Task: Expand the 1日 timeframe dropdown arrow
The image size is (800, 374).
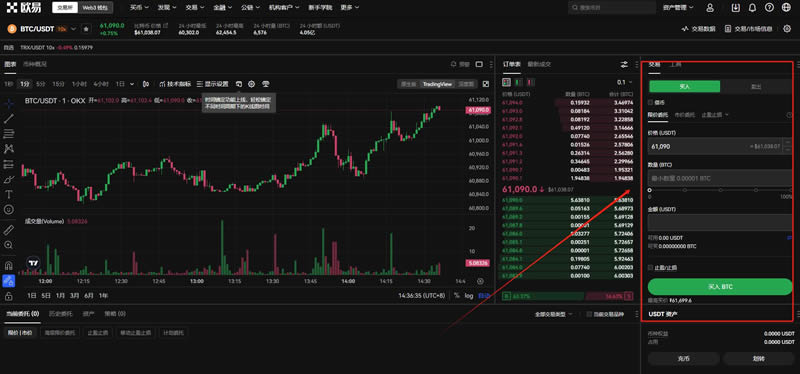Action: click(x=133, y=84)
